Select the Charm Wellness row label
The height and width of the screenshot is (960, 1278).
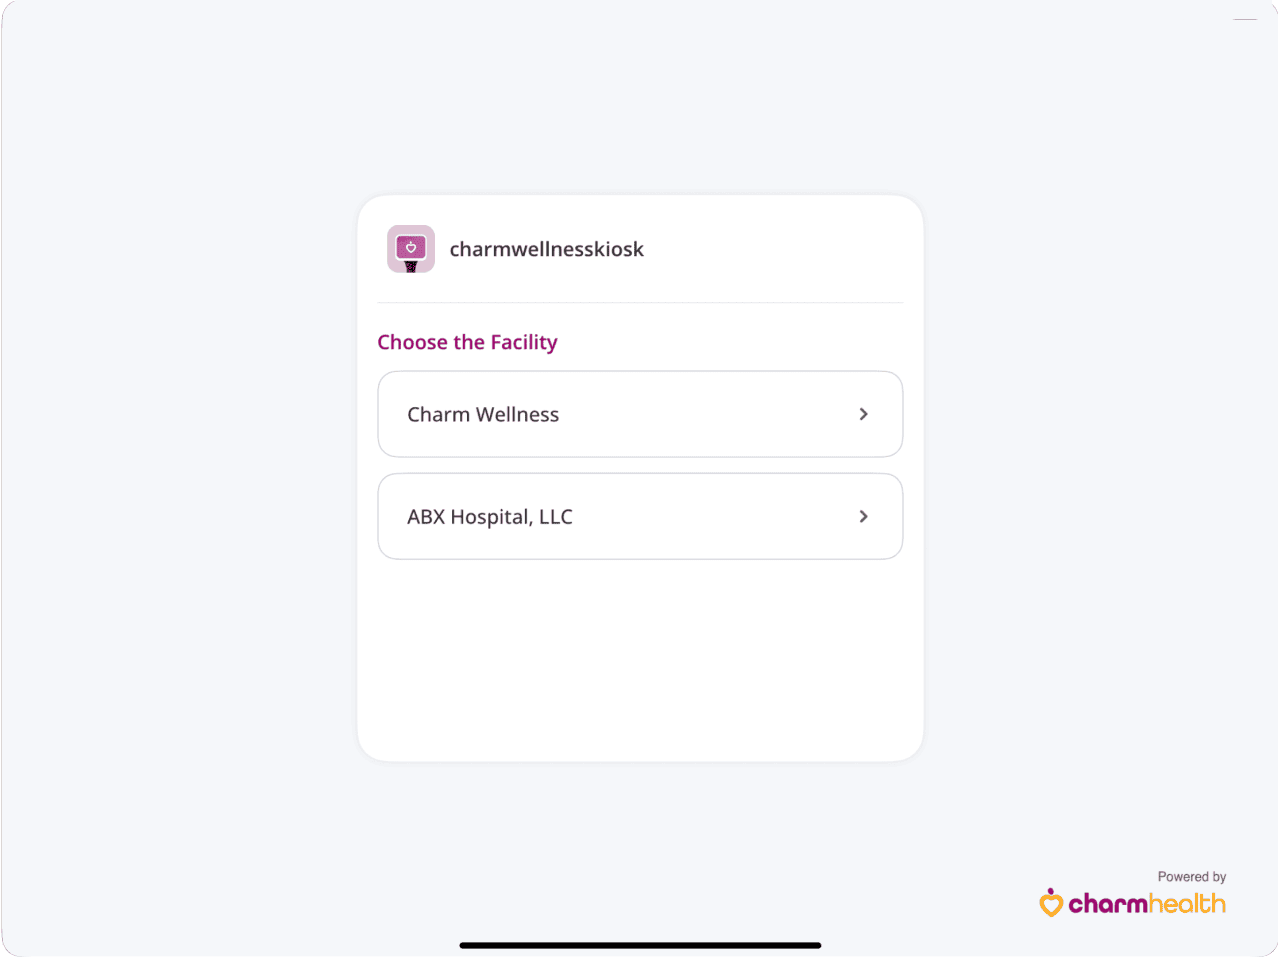point(483,413)
